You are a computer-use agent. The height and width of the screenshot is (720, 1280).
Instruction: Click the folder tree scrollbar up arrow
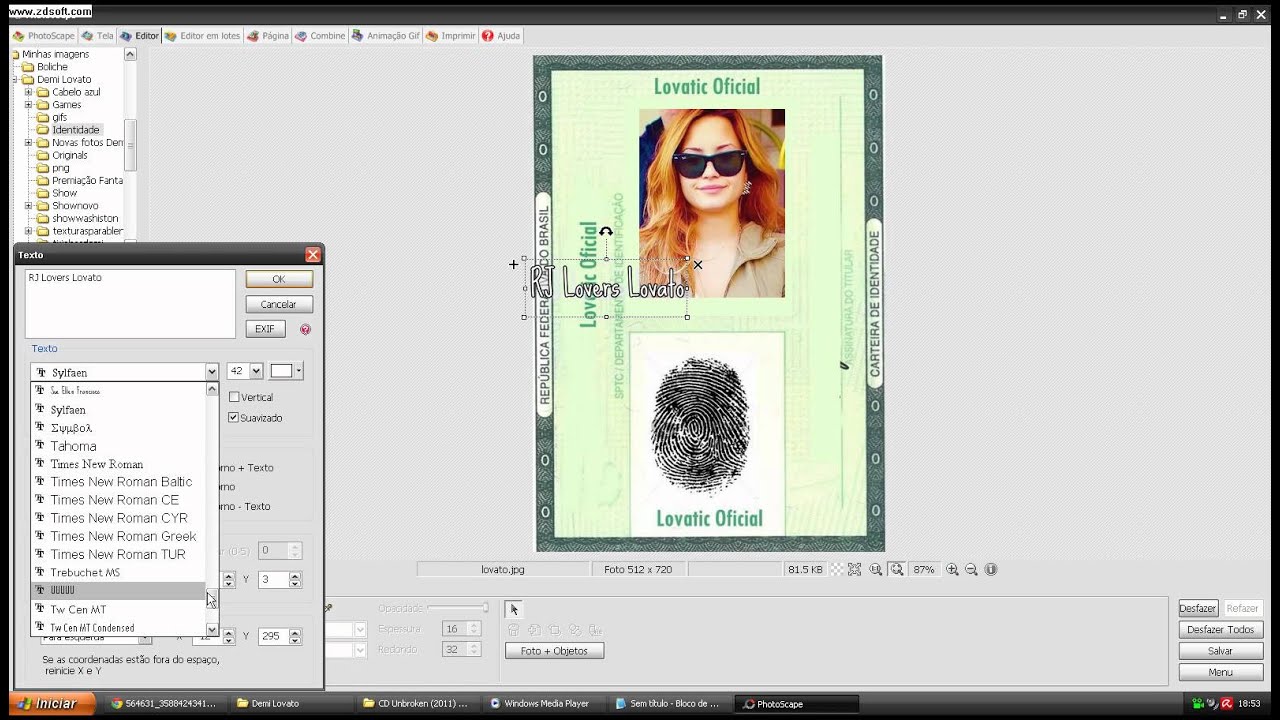coord(130,54)
